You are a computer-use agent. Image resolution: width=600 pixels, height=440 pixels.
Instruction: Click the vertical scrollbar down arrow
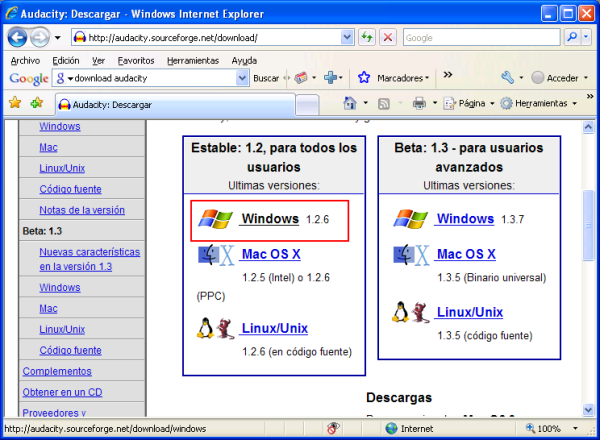pos(588,410)
